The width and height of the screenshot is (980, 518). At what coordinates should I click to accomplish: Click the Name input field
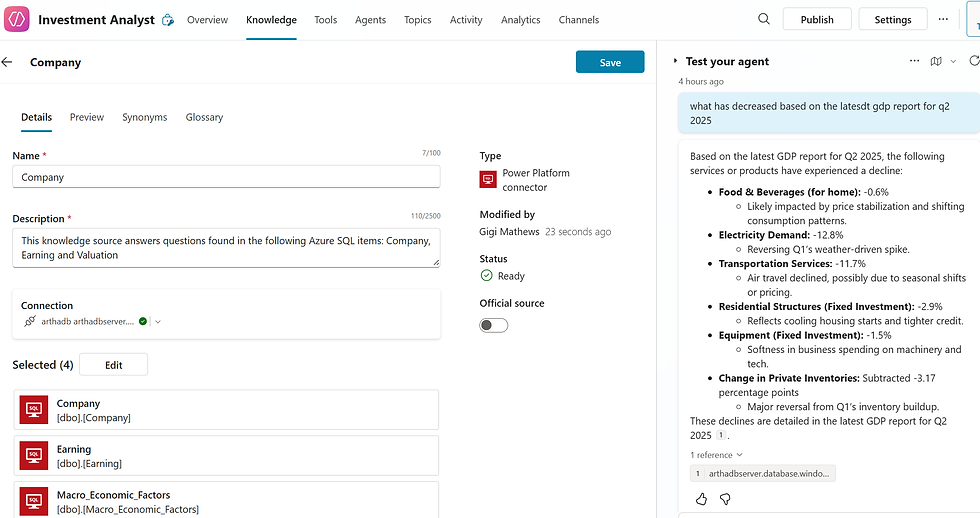[x=226, y=177]
